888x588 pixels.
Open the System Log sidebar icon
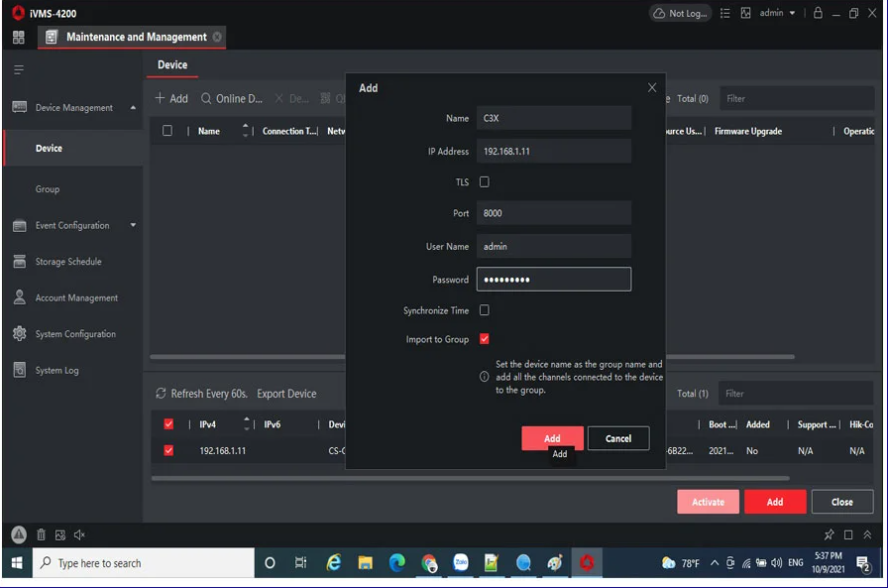[19, 370]
